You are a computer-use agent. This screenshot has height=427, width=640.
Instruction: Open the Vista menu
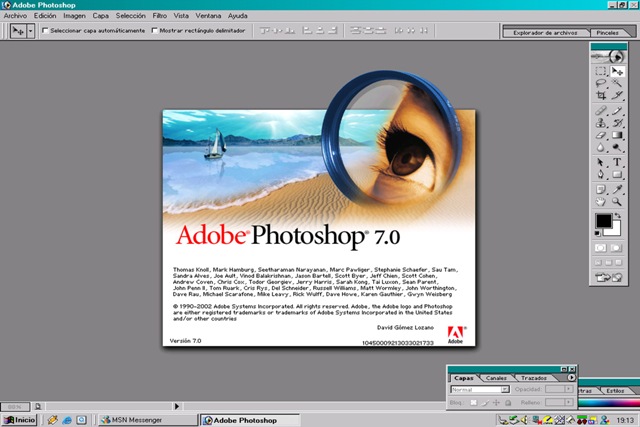181,16
